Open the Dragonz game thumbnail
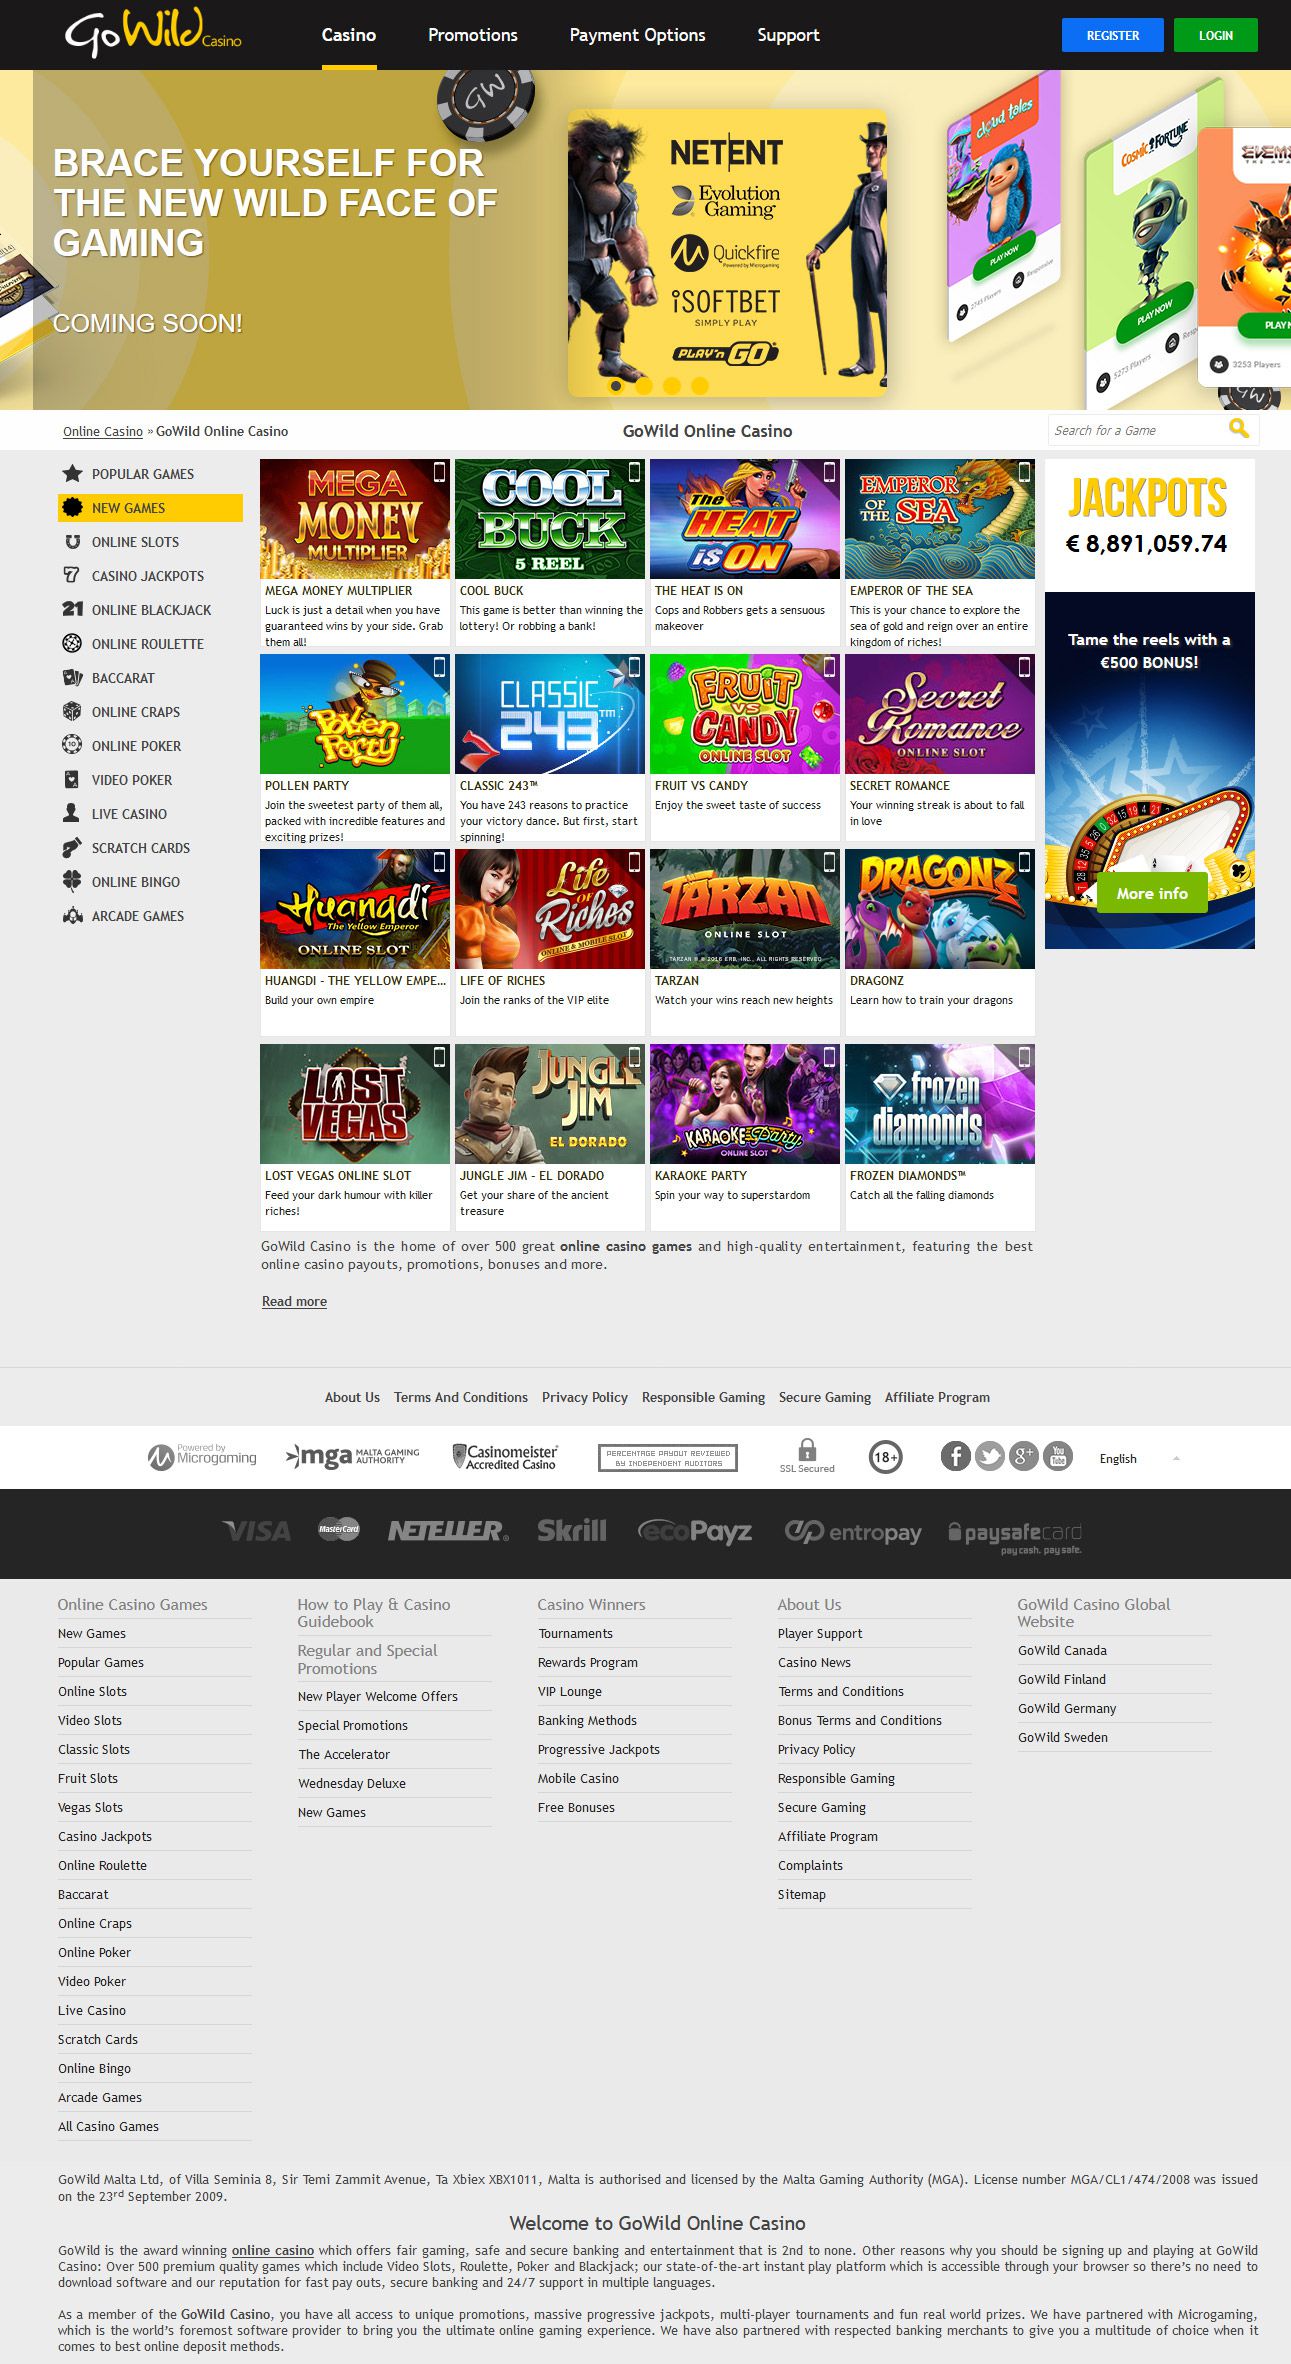The width and height of the screenshot is (1291, 2364). tap(940, 909)
